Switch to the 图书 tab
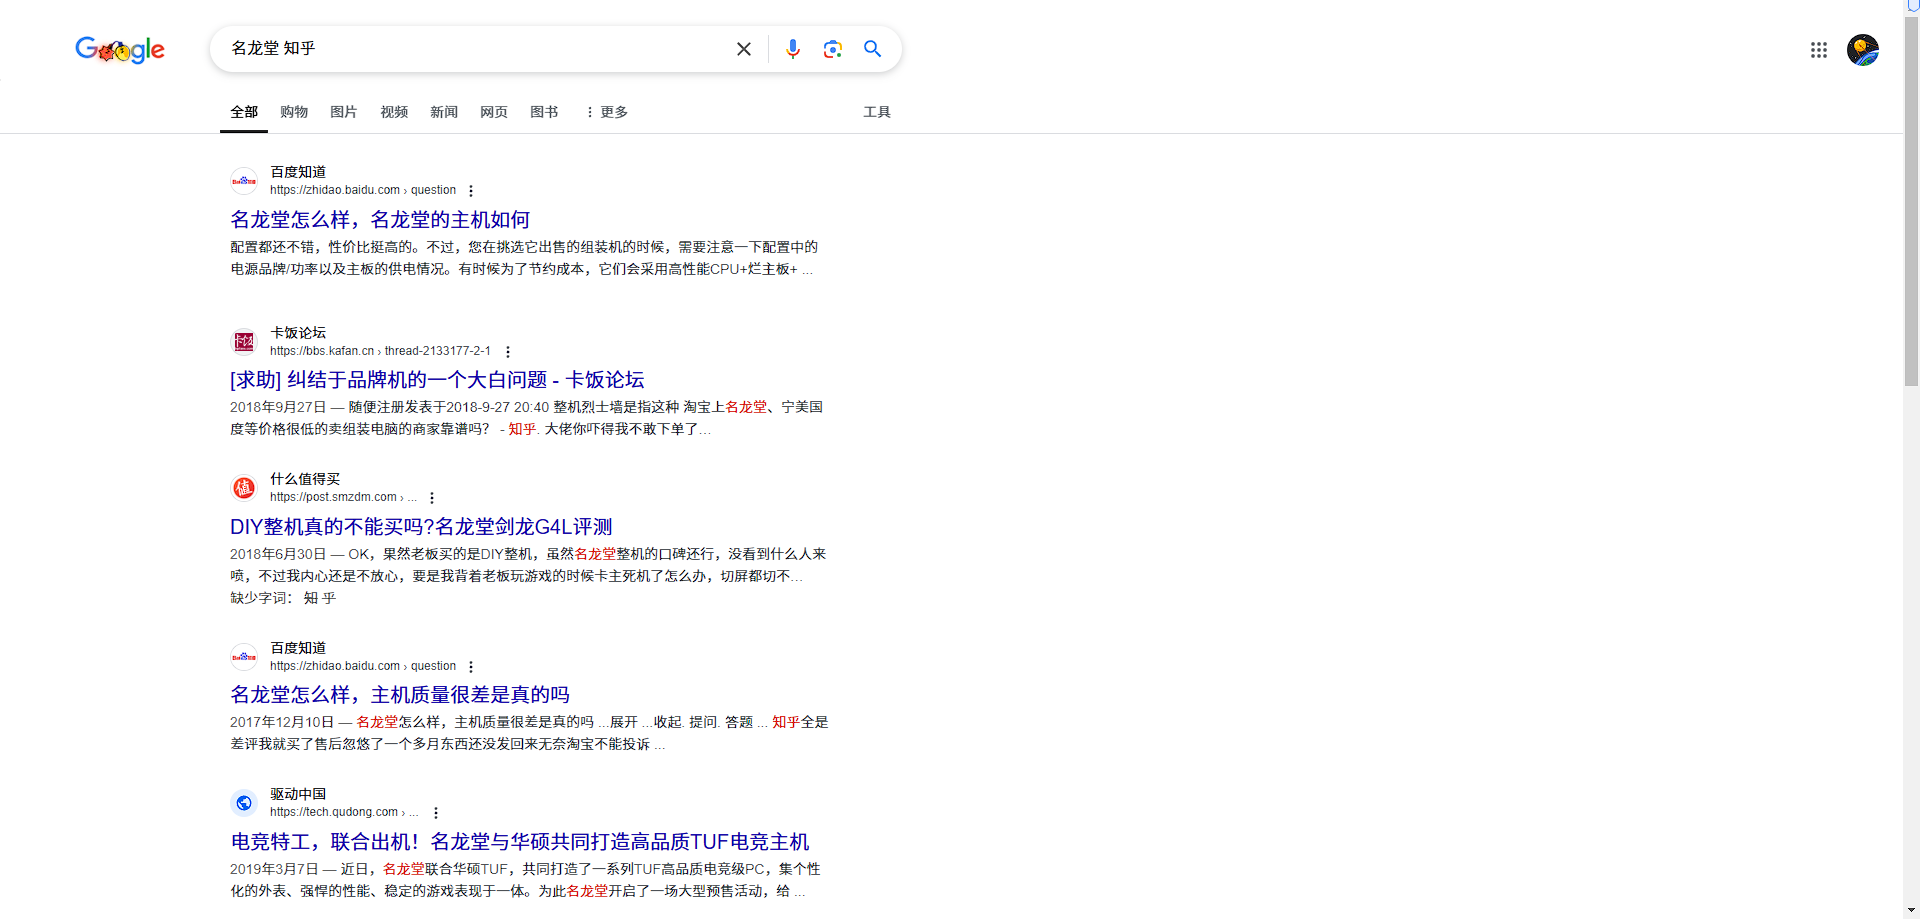The width and height of the screenshot is (1920, 919). pos(544,112)
